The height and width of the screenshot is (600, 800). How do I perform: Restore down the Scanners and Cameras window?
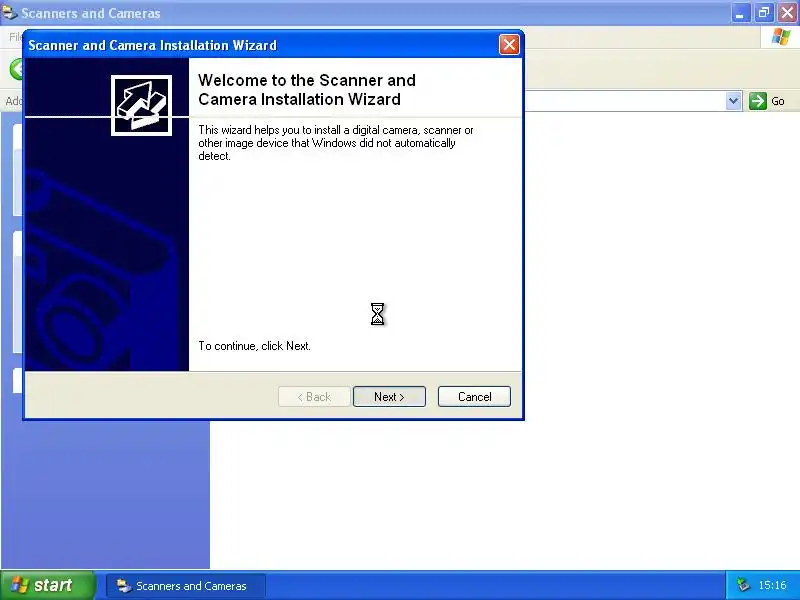tap(764, 13)
